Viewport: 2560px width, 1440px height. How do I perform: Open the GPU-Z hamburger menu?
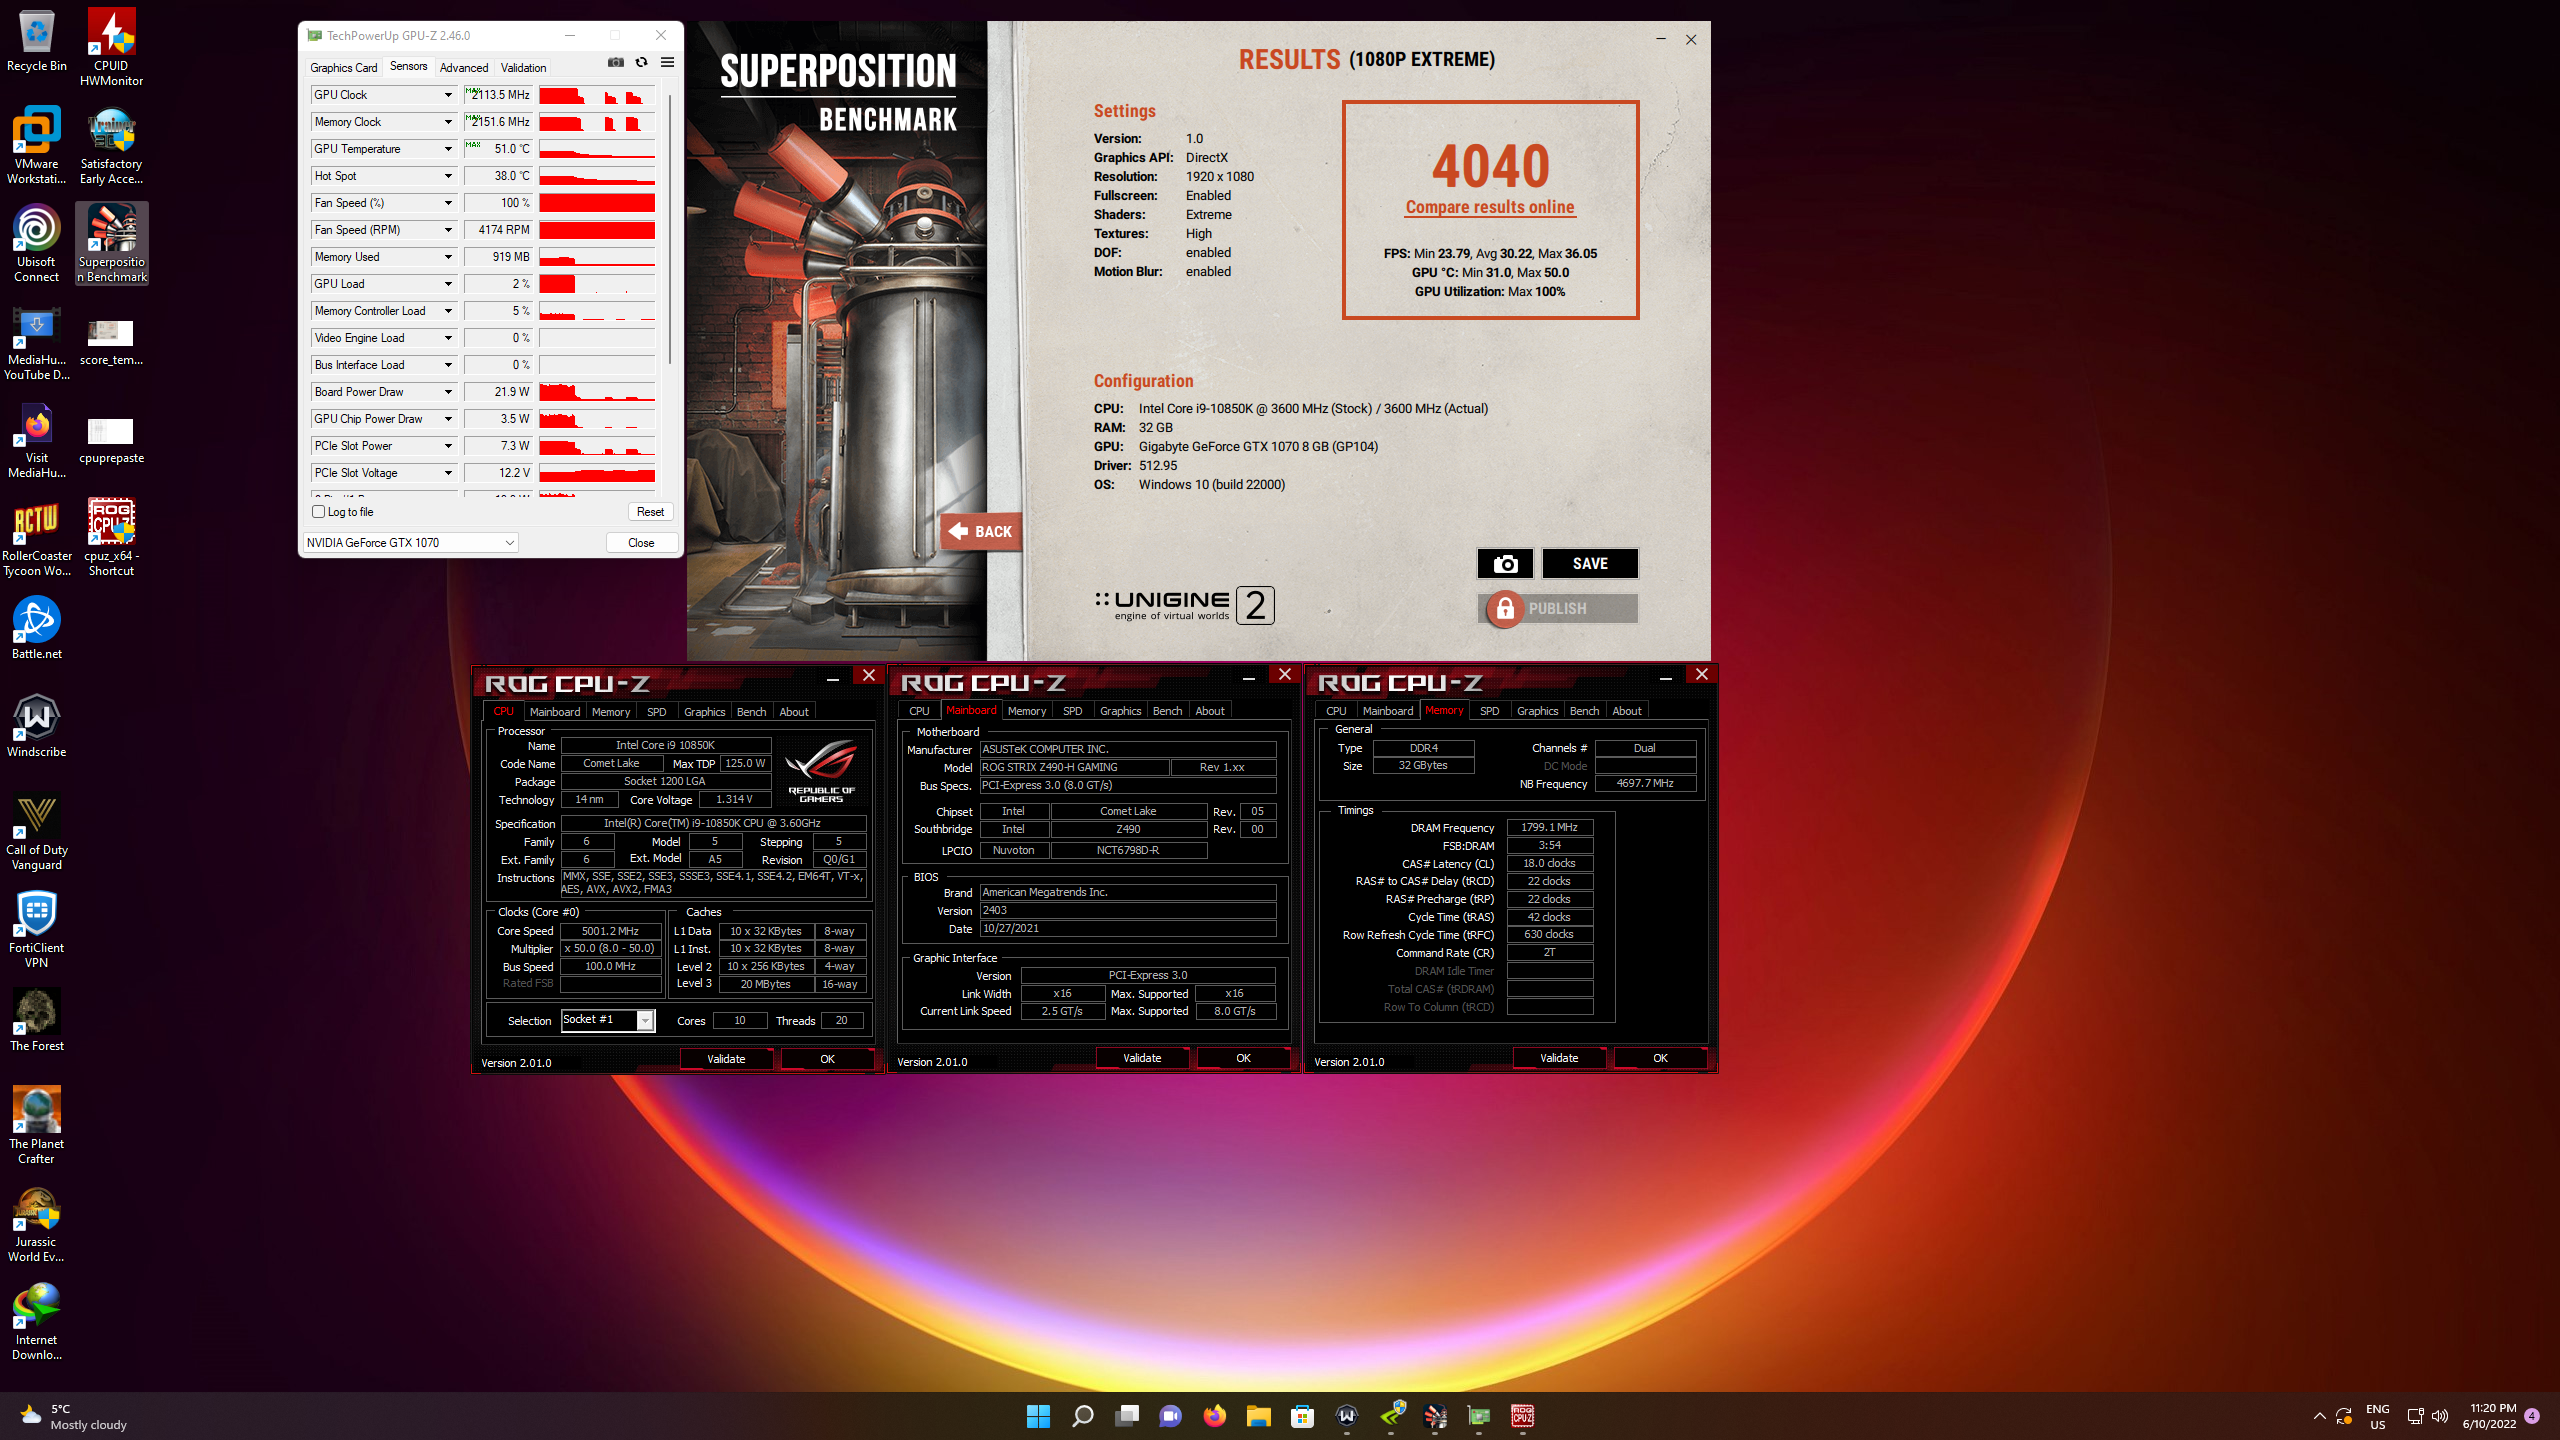pos(667,63)
